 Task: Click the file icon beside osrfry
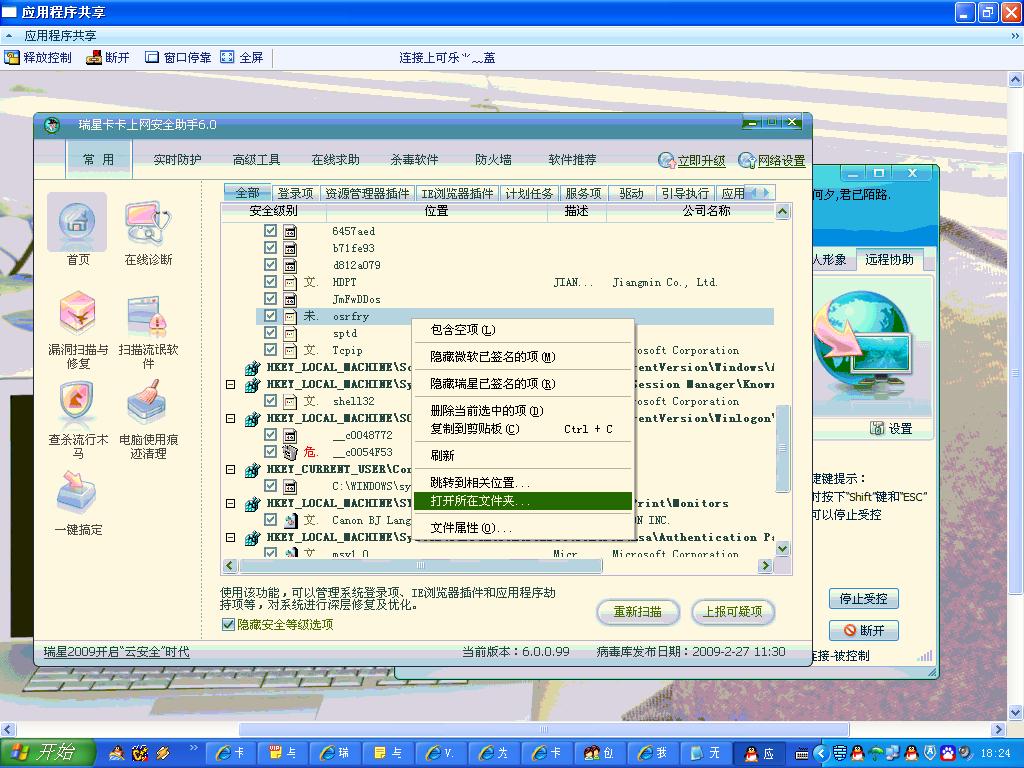[x=290, y=316]
